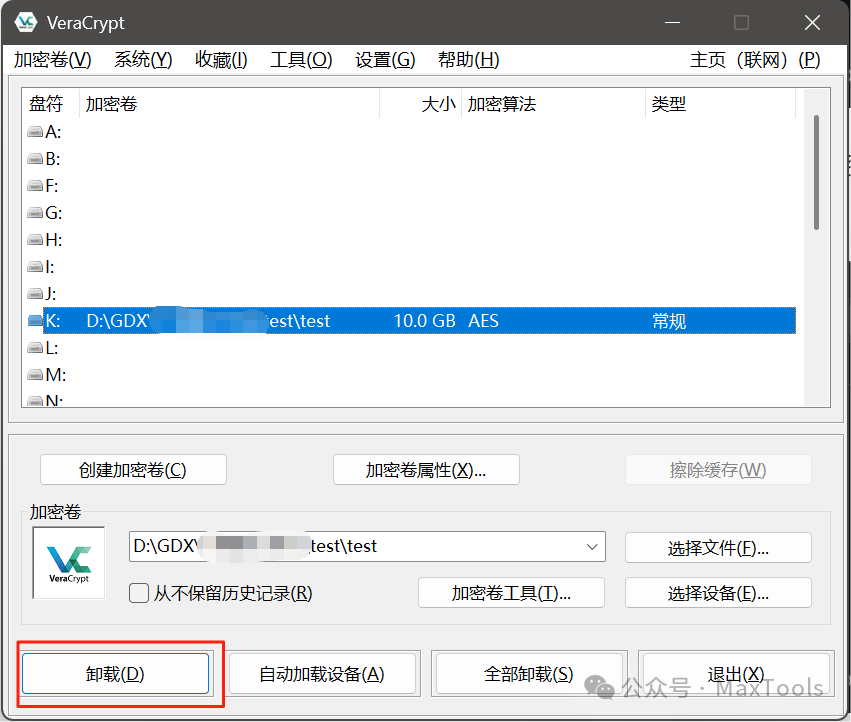Screen dimensions: 851x722
Task: Open 主页（联网）(P) link
Action: 755,60
